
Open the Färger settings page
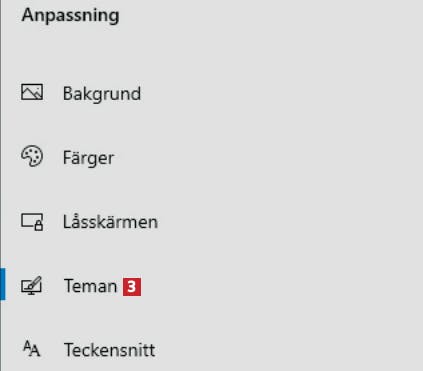pyautogui.click(x=211, y=157)
